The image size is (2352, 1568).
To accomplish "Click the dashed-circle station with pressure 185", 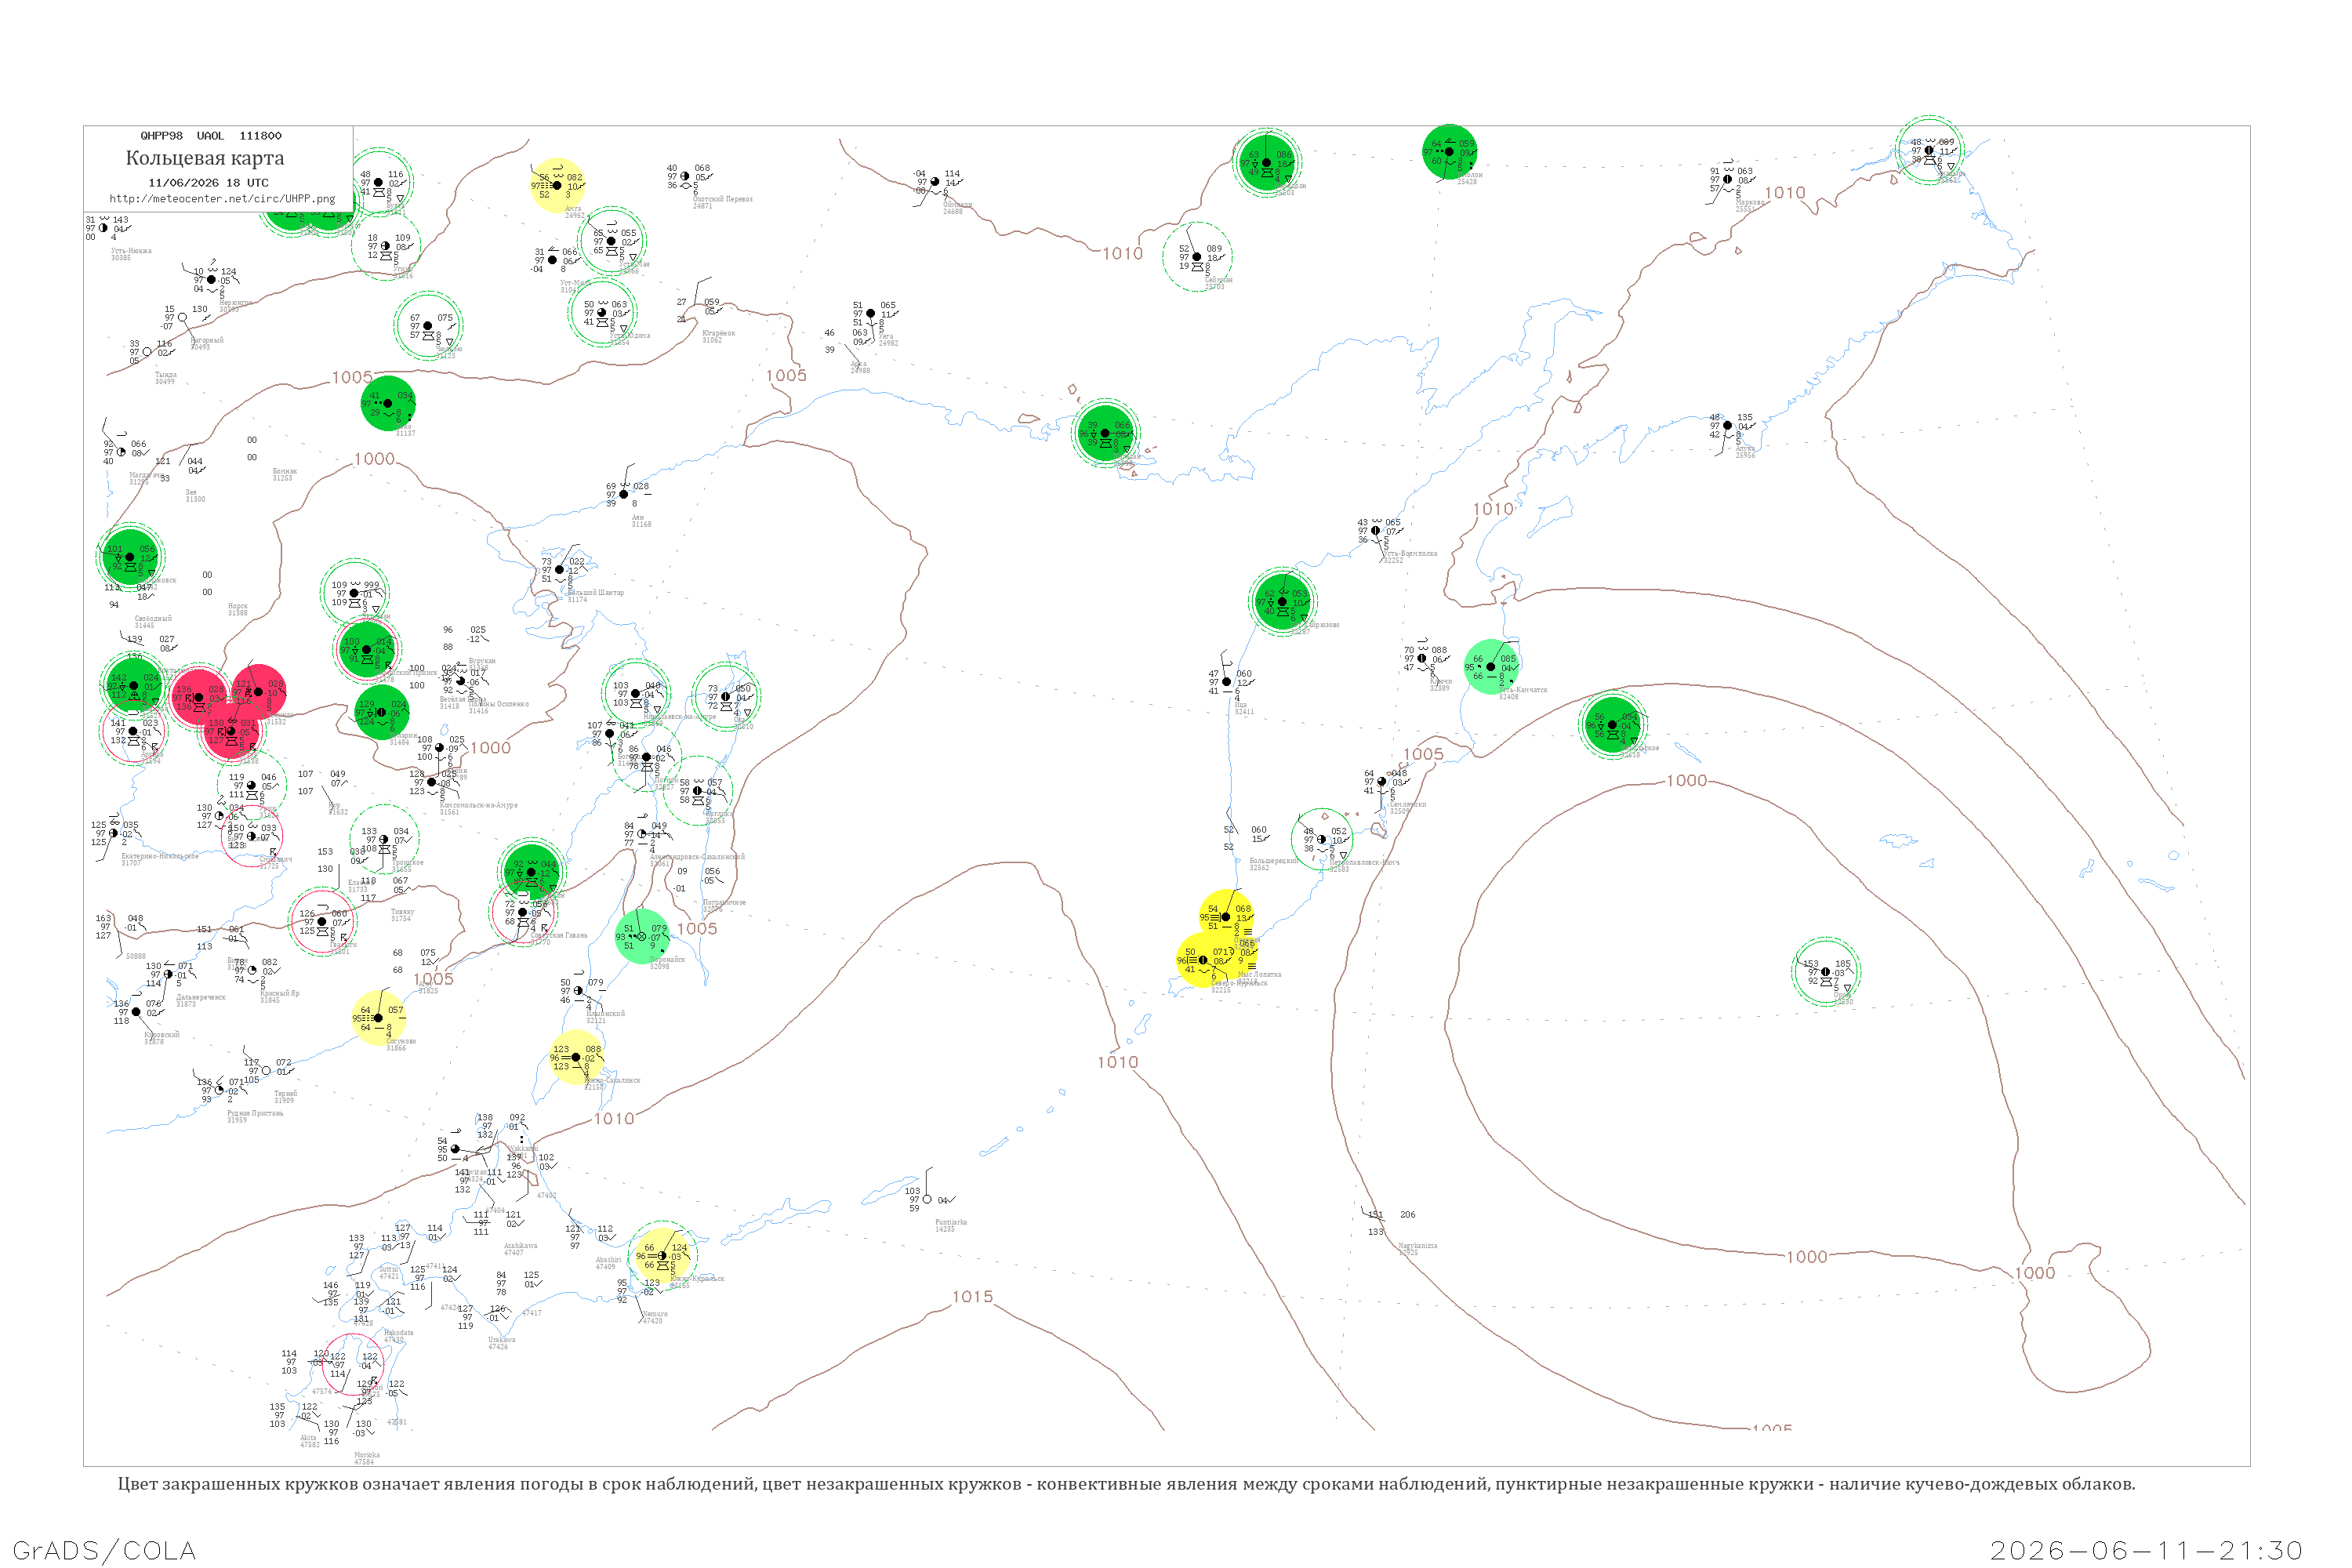I will coord(1826,971).
